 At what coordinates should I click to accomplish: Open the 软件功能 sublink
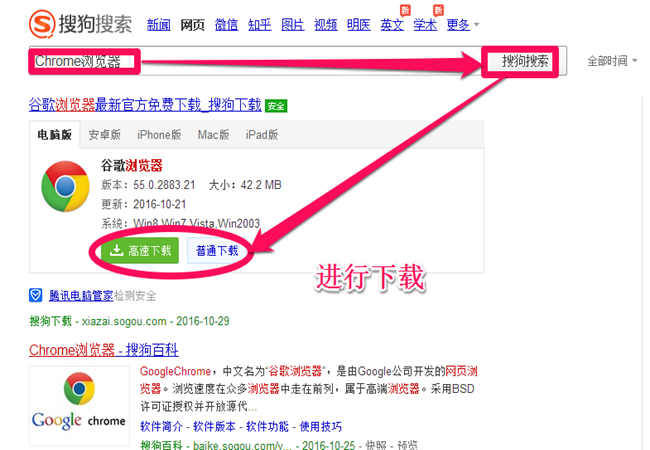pyautogui.click(x=267, y=426)
